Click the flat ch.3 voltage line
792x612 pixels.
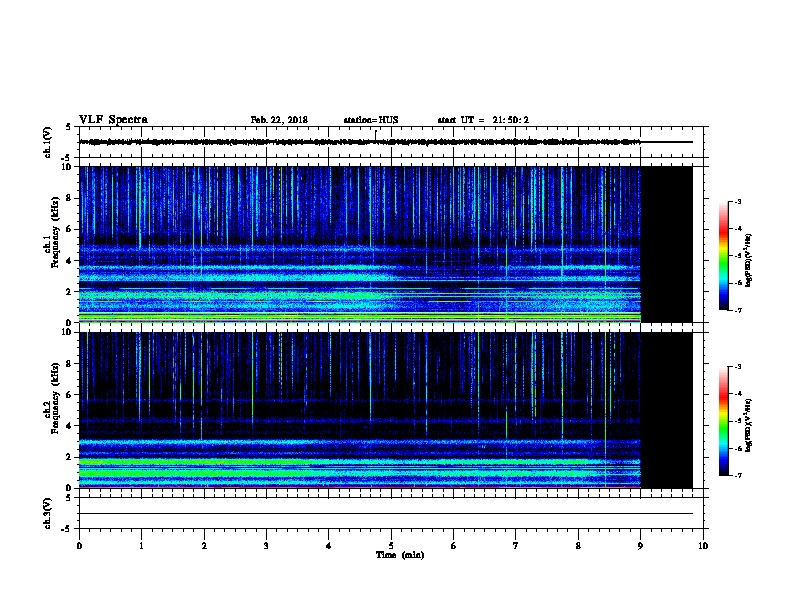386,514
